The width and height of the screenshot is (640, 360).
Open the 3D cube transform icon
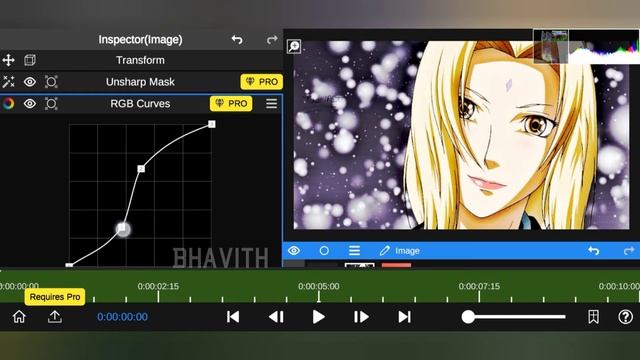click(x=30, y=60)
